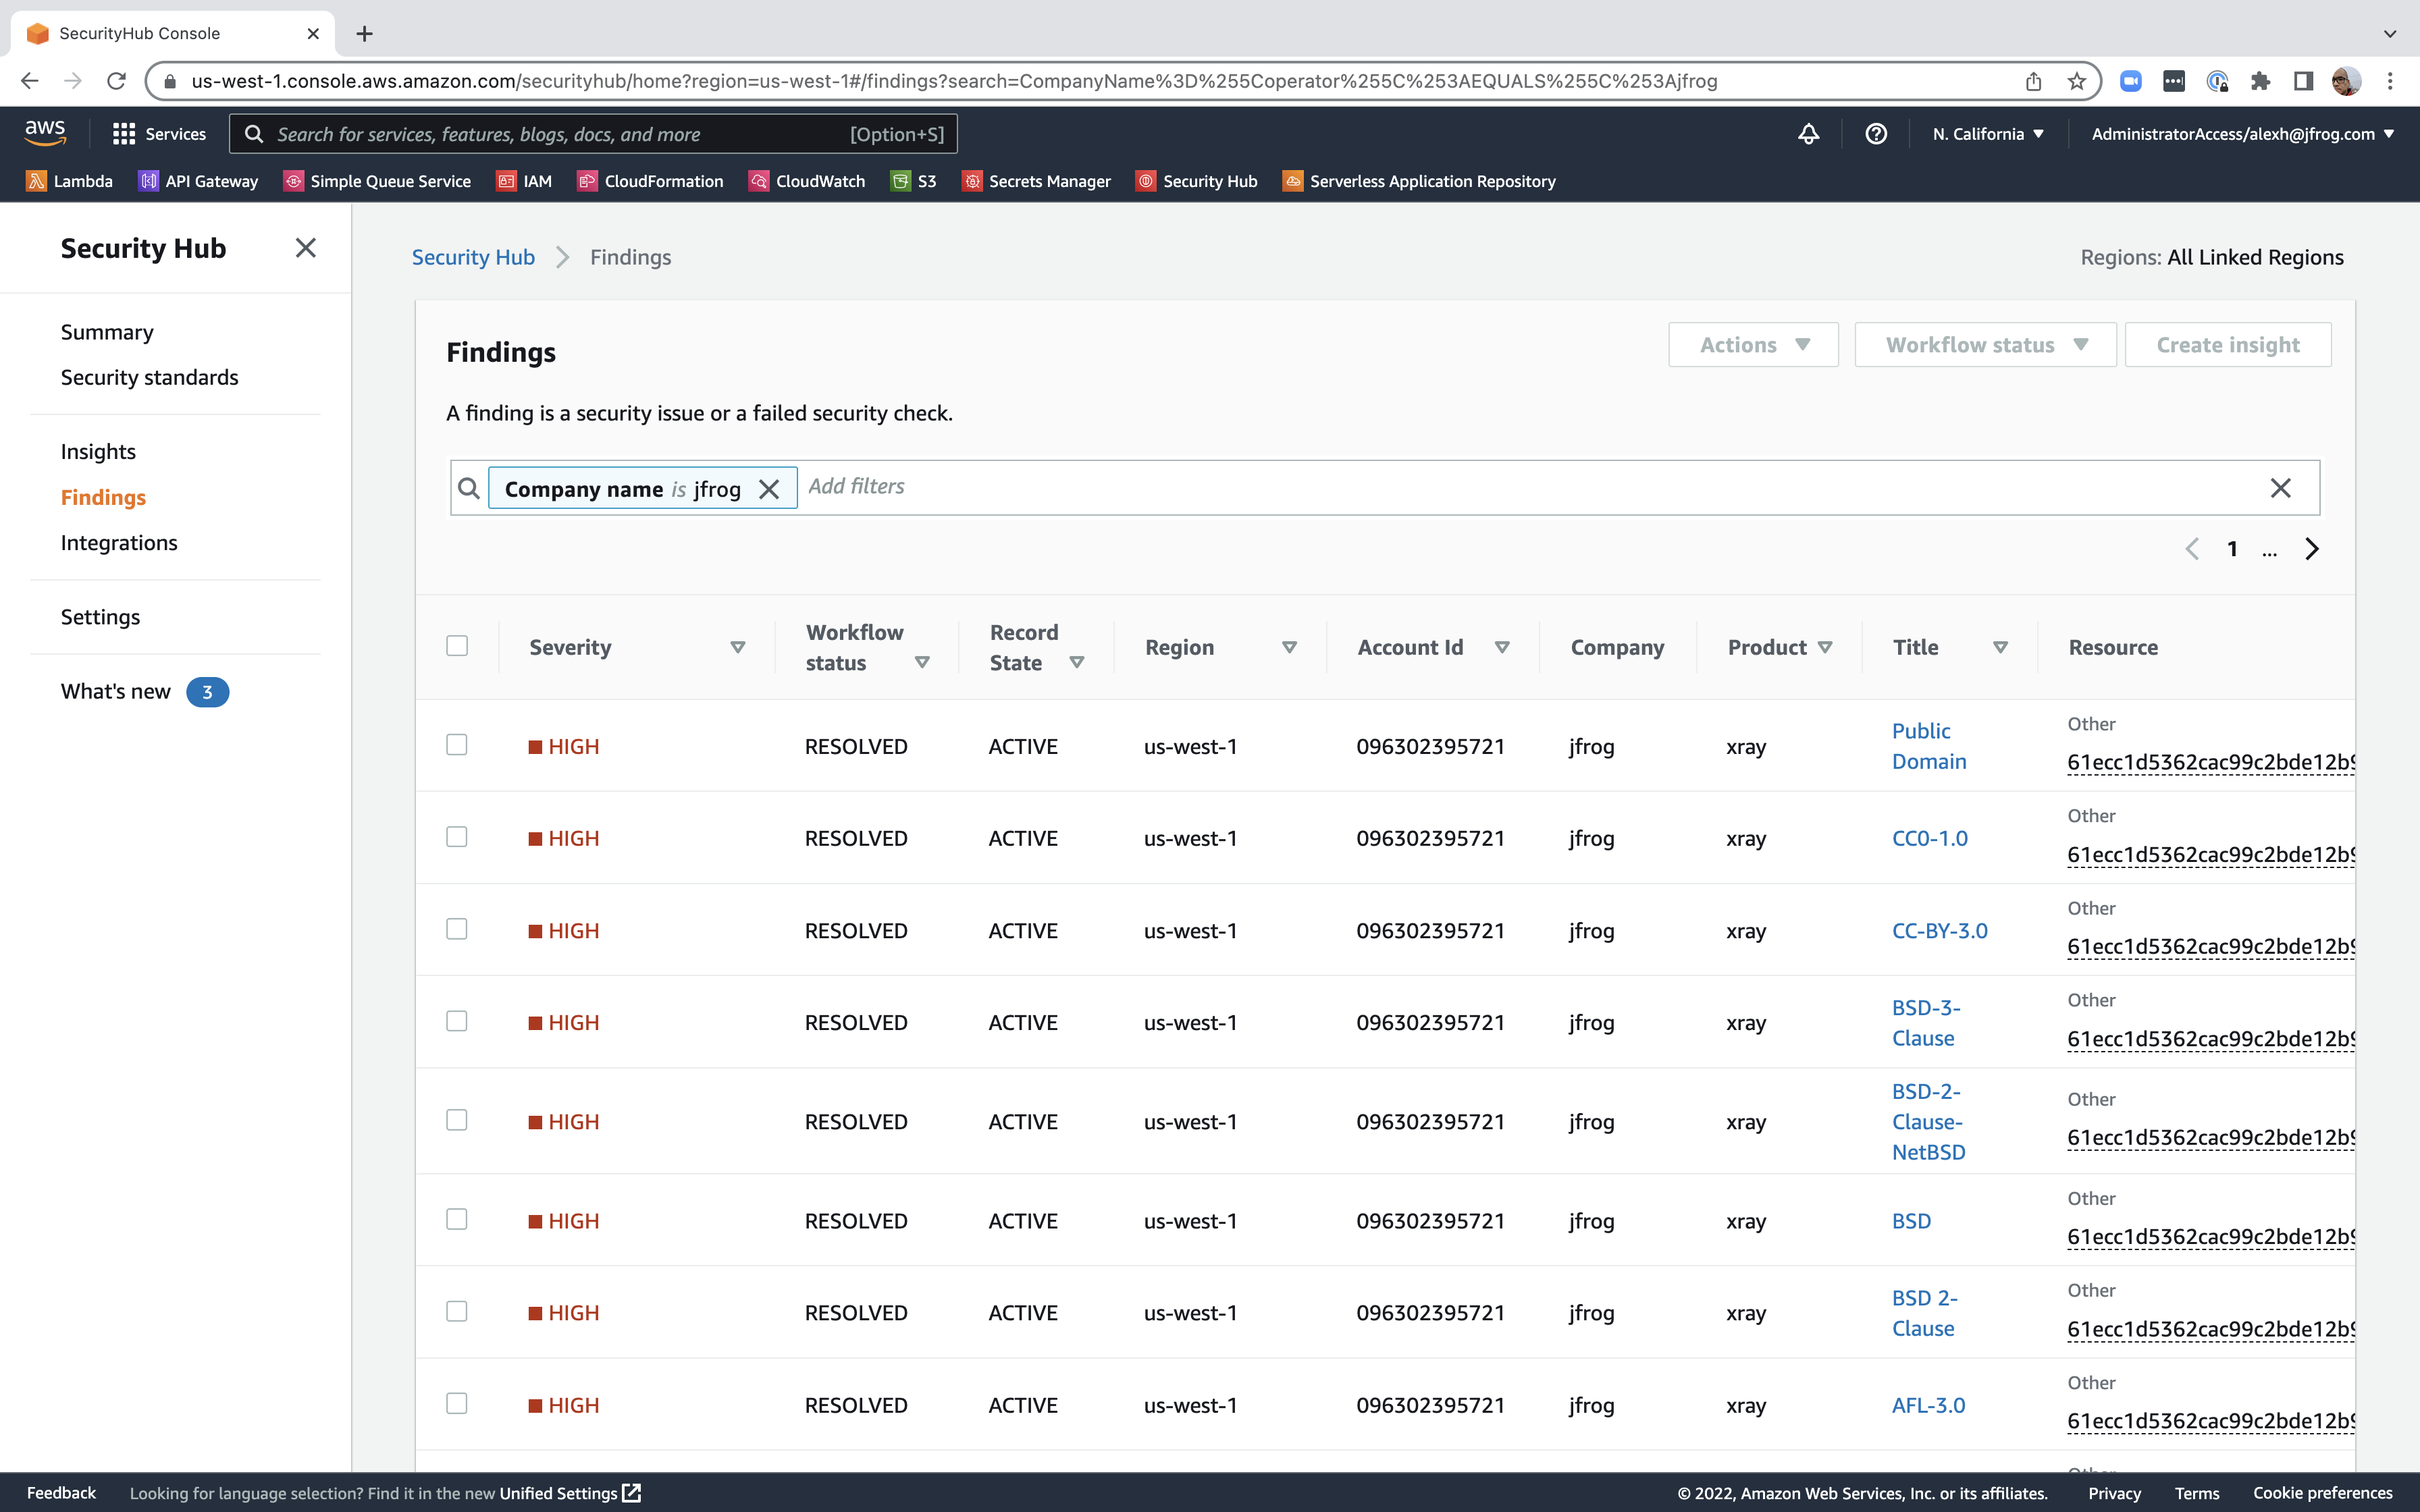Go back in browser history
The width and height of the screenshot is (2420, 1512).
29,81
